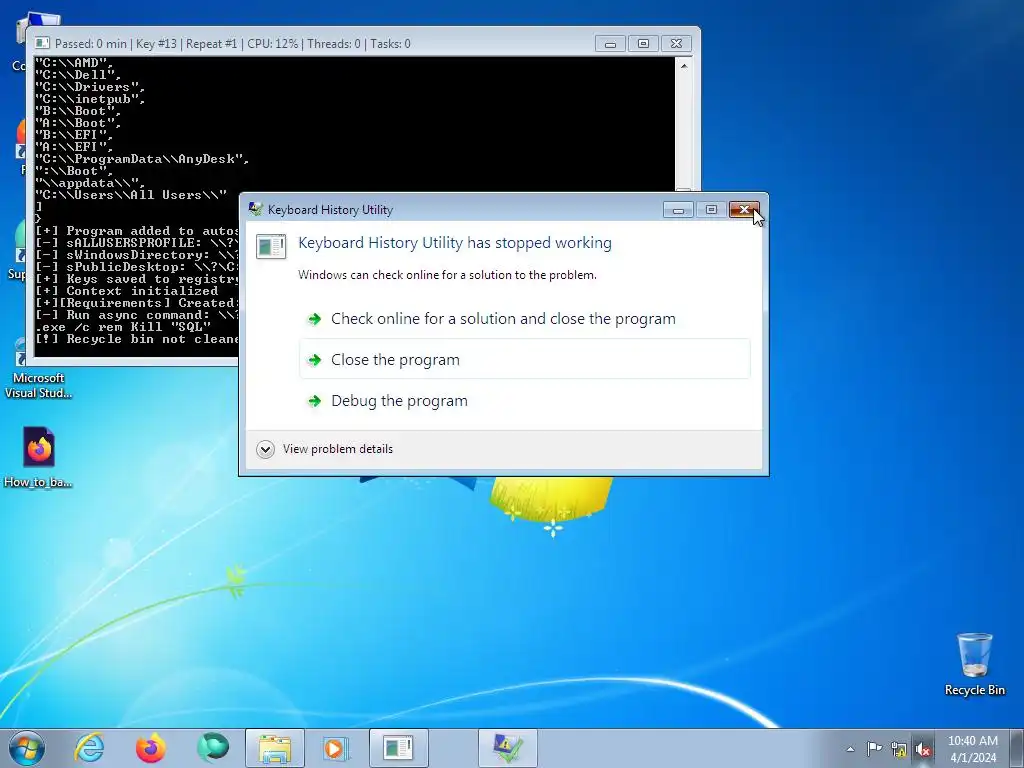
Task: Click the network tray icon
Action: click(x=899, y=750)
